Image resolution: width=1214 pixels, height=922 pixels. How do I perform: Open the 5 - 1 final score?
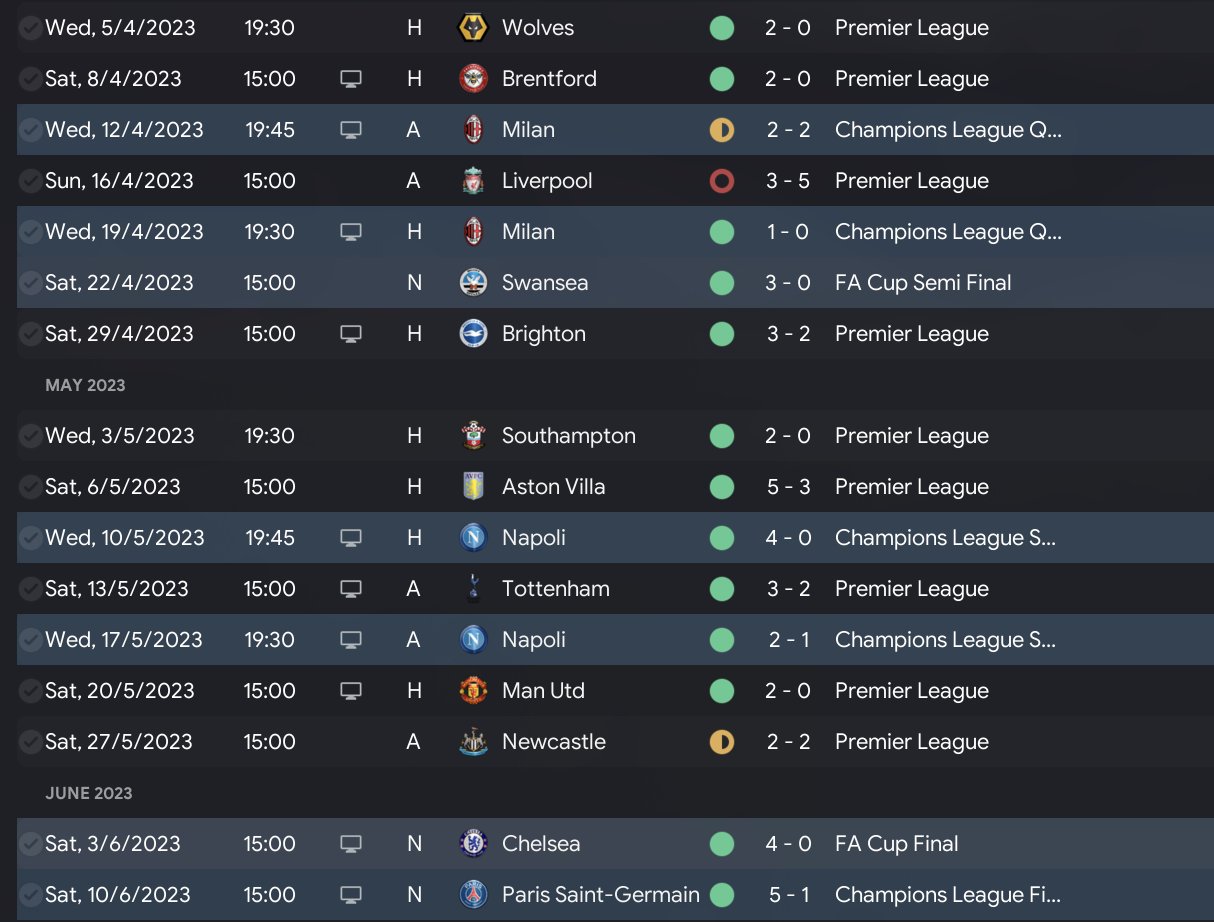coord(788,895)
